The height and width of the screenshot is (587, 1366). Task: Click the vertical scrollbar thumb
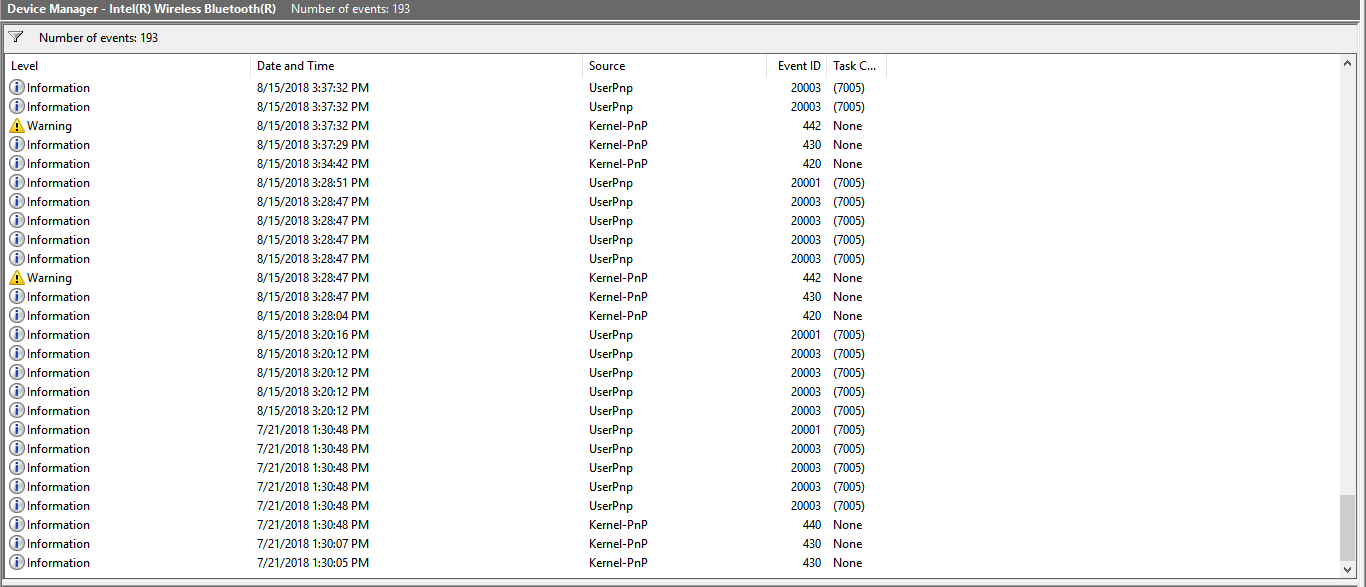coord(1349,527)
